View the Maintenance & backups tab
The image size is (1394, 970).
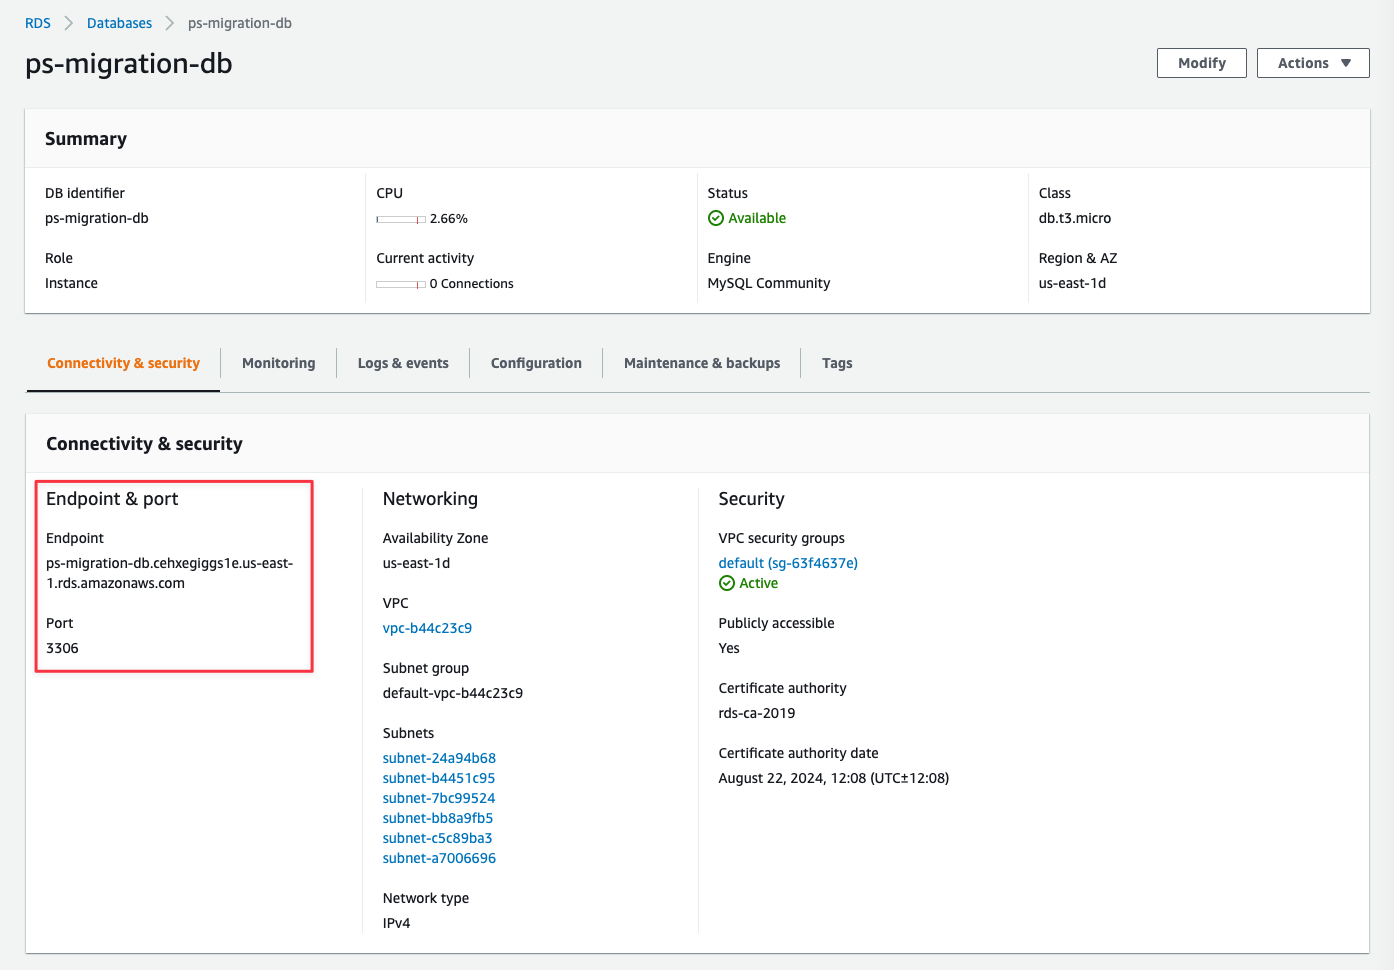coord(701,363)
